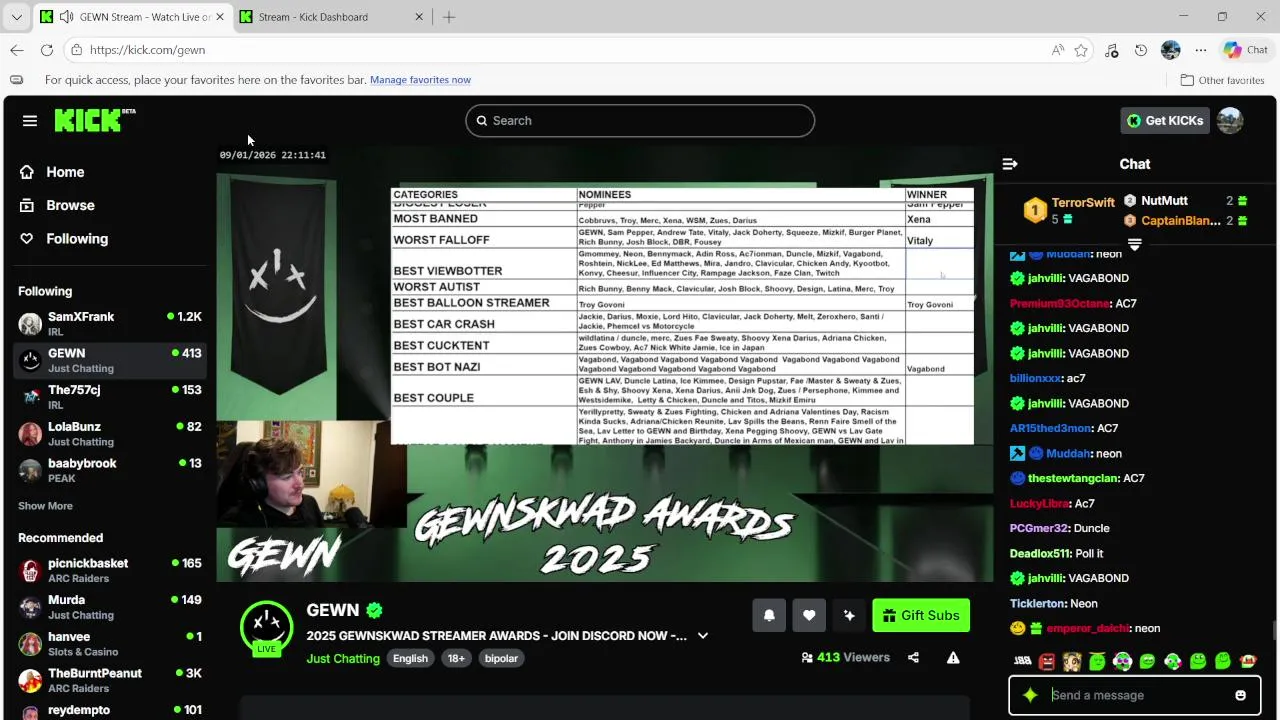This screenshot has width=1280, height=720.
Task: Open the Other favorites folder
Action: [x=1222, y=80]
